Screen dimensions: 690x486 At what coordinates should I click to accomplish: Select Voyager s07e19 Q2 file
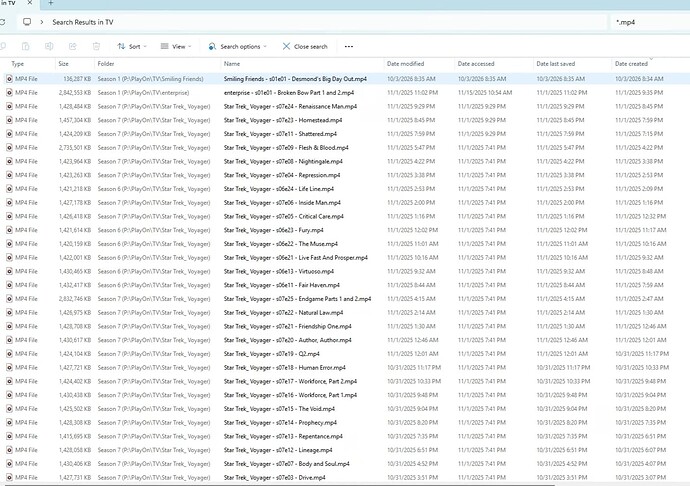272,353
